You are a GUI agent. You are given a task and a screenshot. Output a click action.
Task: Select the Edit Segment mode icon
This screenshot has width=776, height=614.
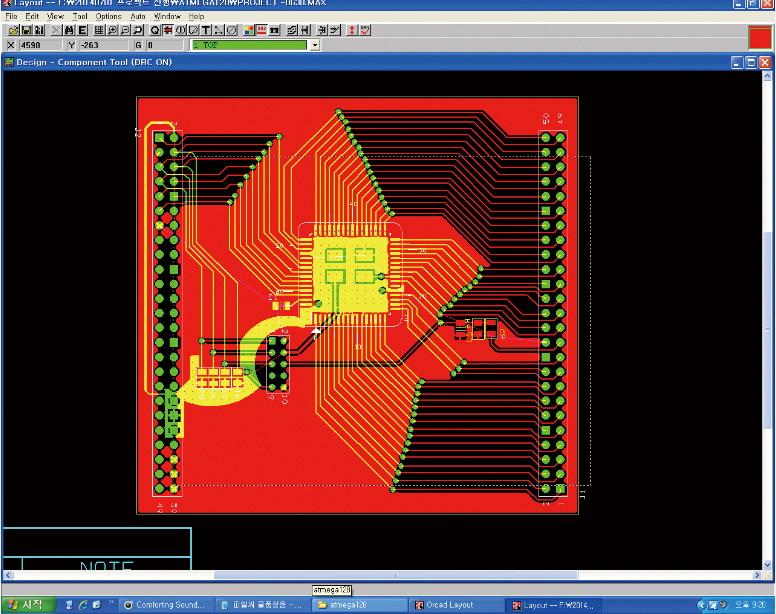322,30
